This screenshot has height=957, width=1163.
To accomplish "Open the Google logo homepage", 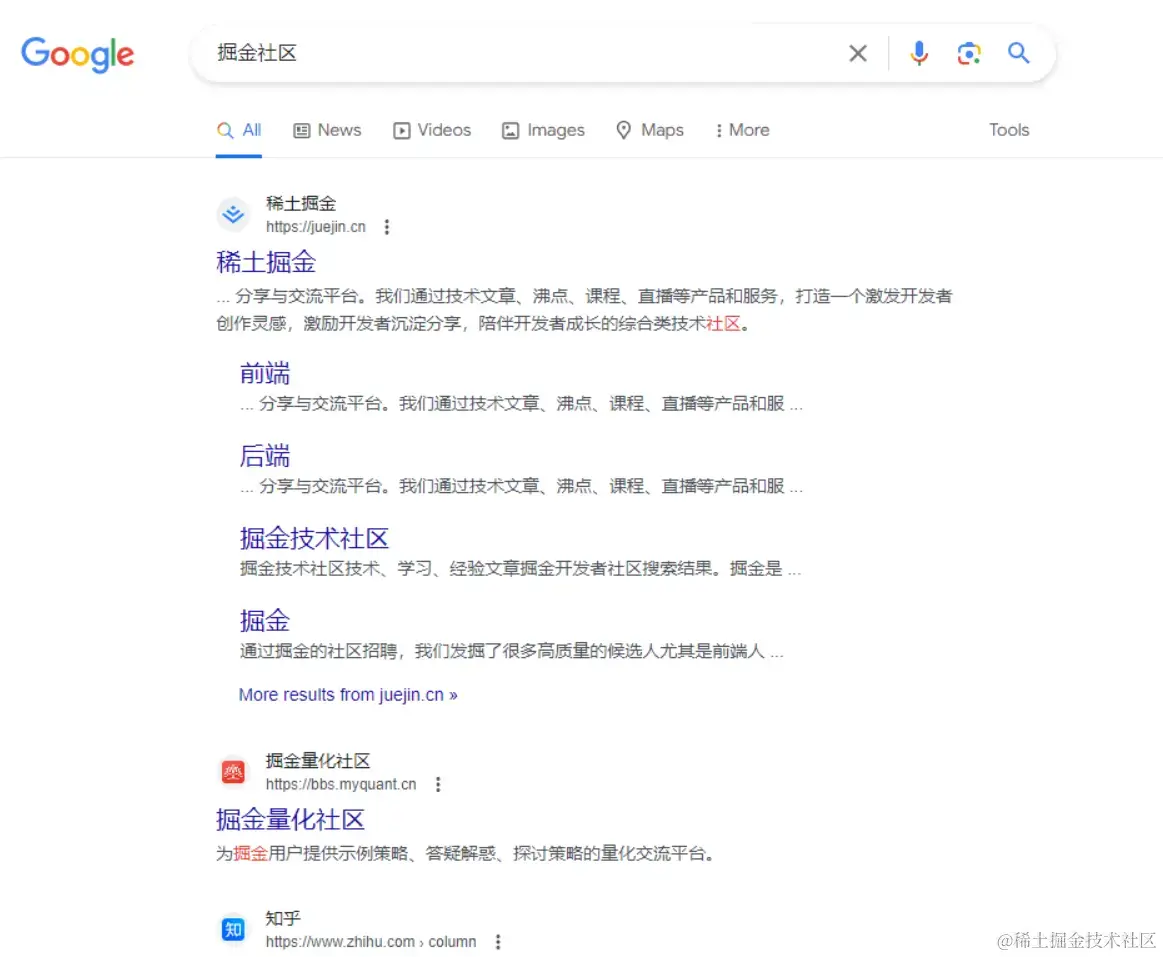I will [x=77, y=54].
